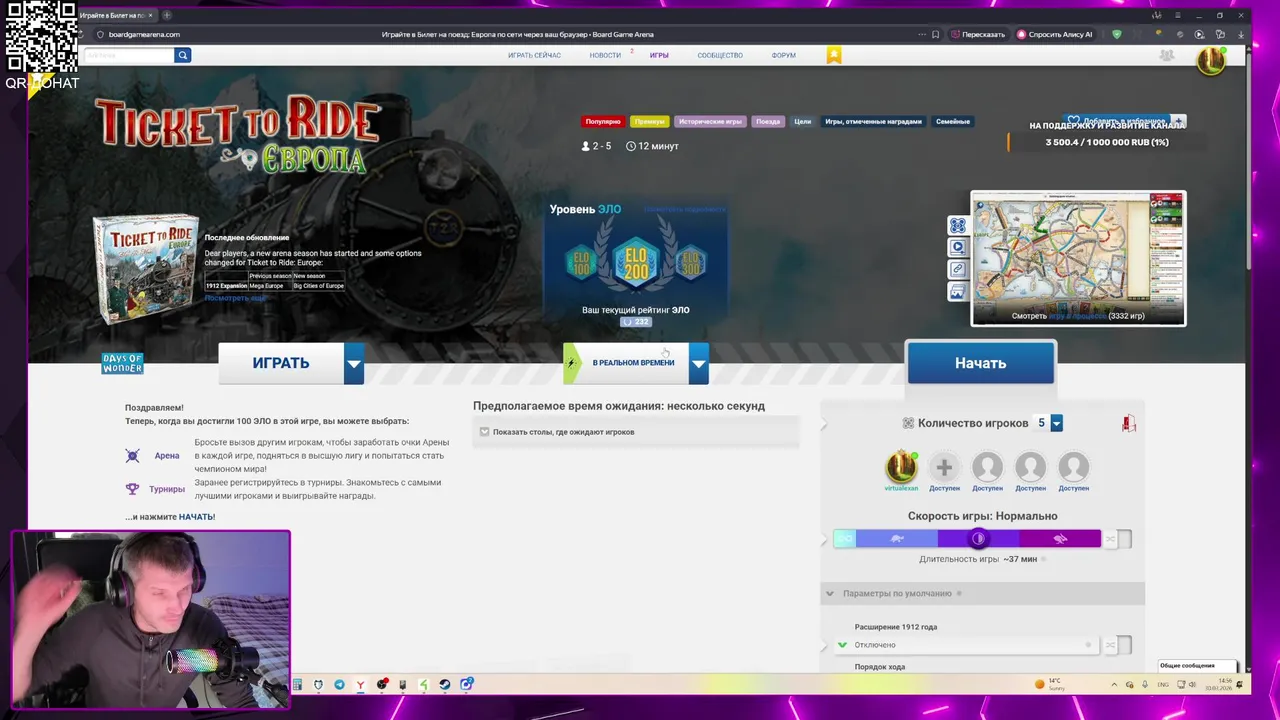Click the 'Исторические игры' tag
Image resolution: width=1280 pixels, height=720 pixels.
tap(710, 121)
